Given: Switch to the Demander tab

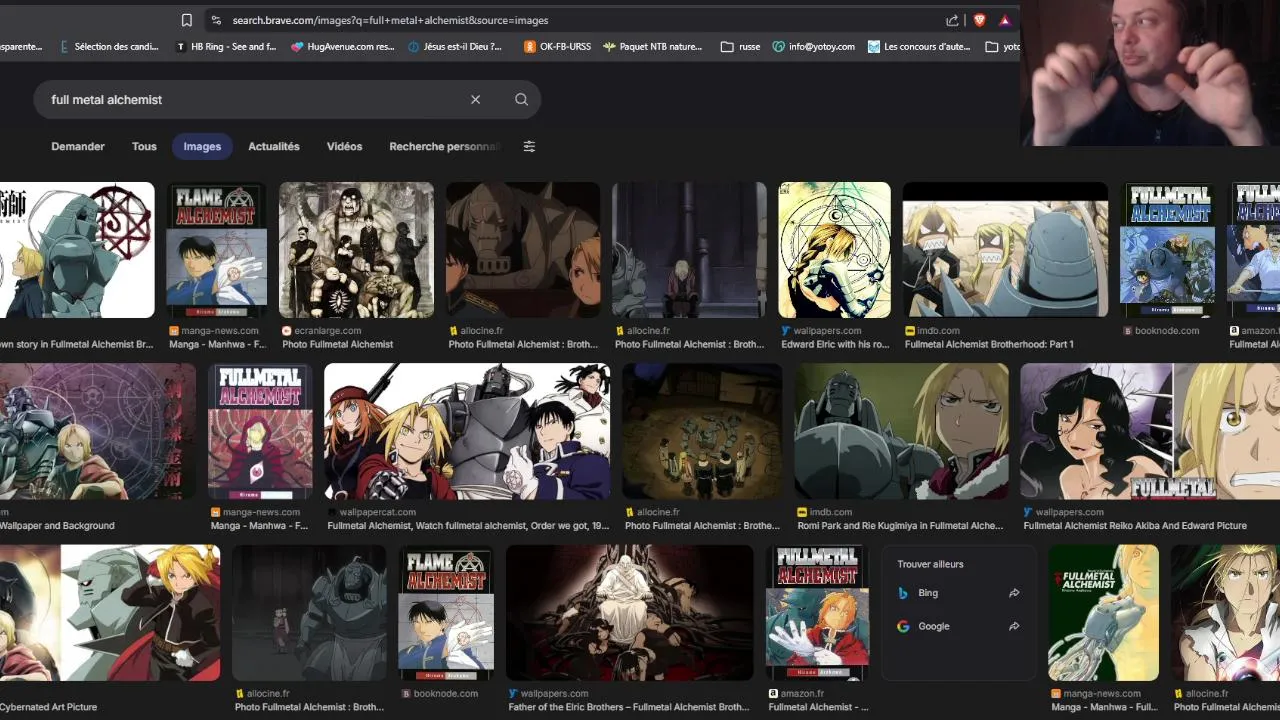Looking at the screenshot, I should (78, 146).
